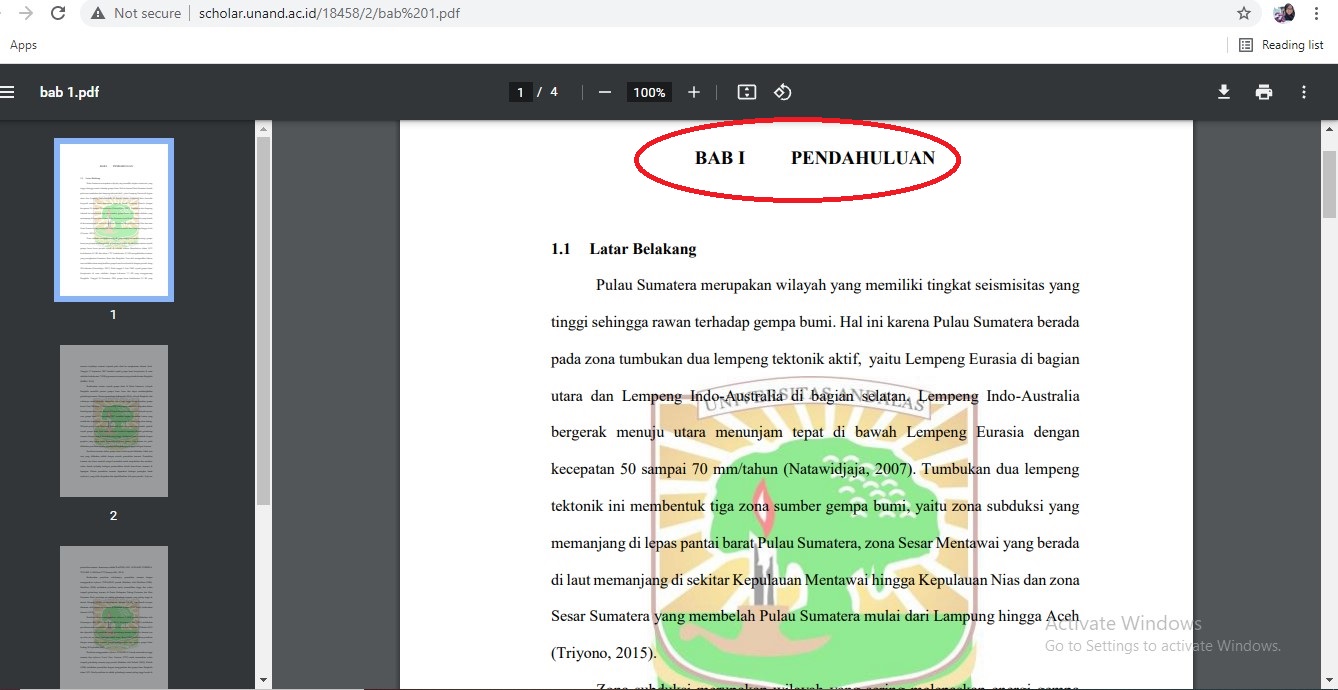Image resolution: width=1338 pixels, height=690 pixels.
Task: Bookmark this page with the star icon
Action: (x=1244, y=14)
